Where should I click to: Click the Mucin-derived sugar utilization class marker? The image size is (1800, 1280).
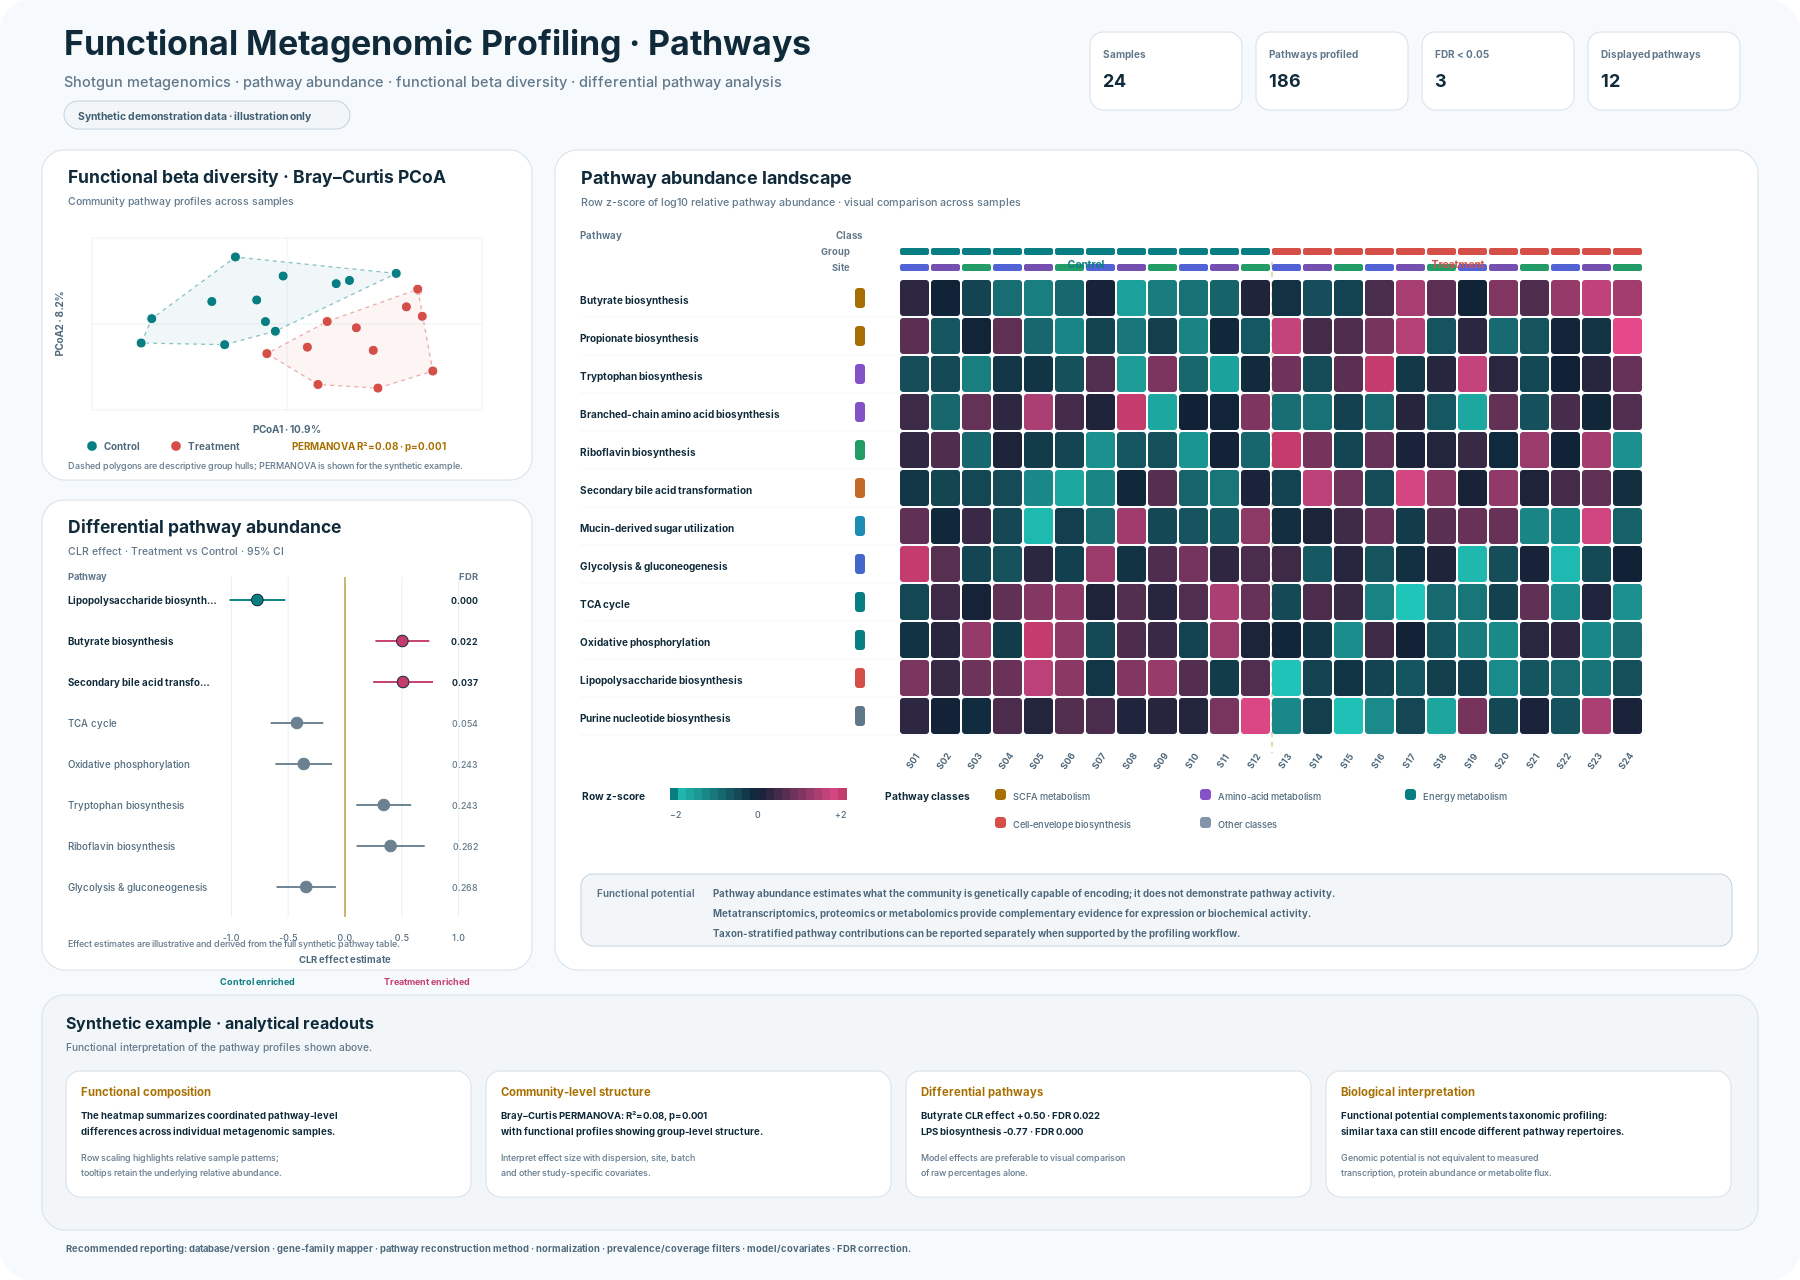[860, 526]
